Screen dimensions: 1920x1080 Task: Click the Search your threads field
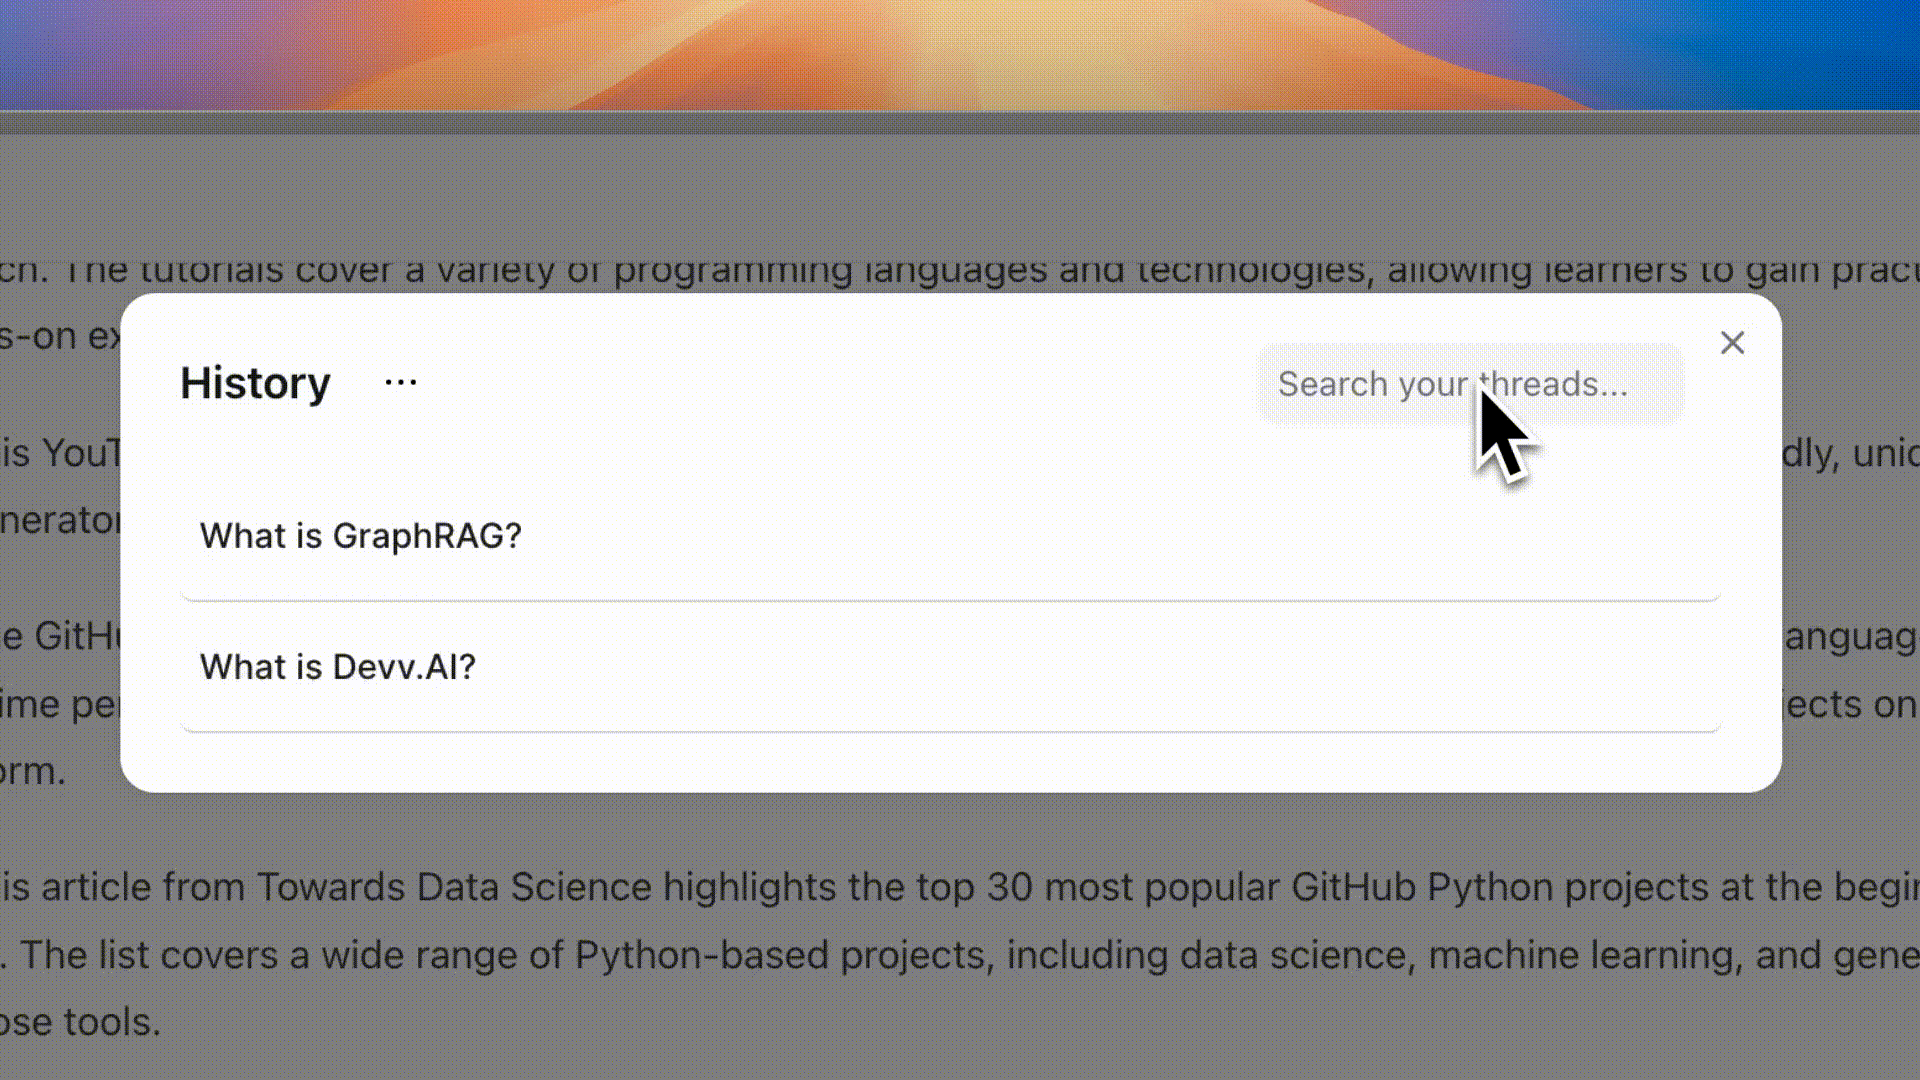pyautogui.click(x=1469, y=384)
